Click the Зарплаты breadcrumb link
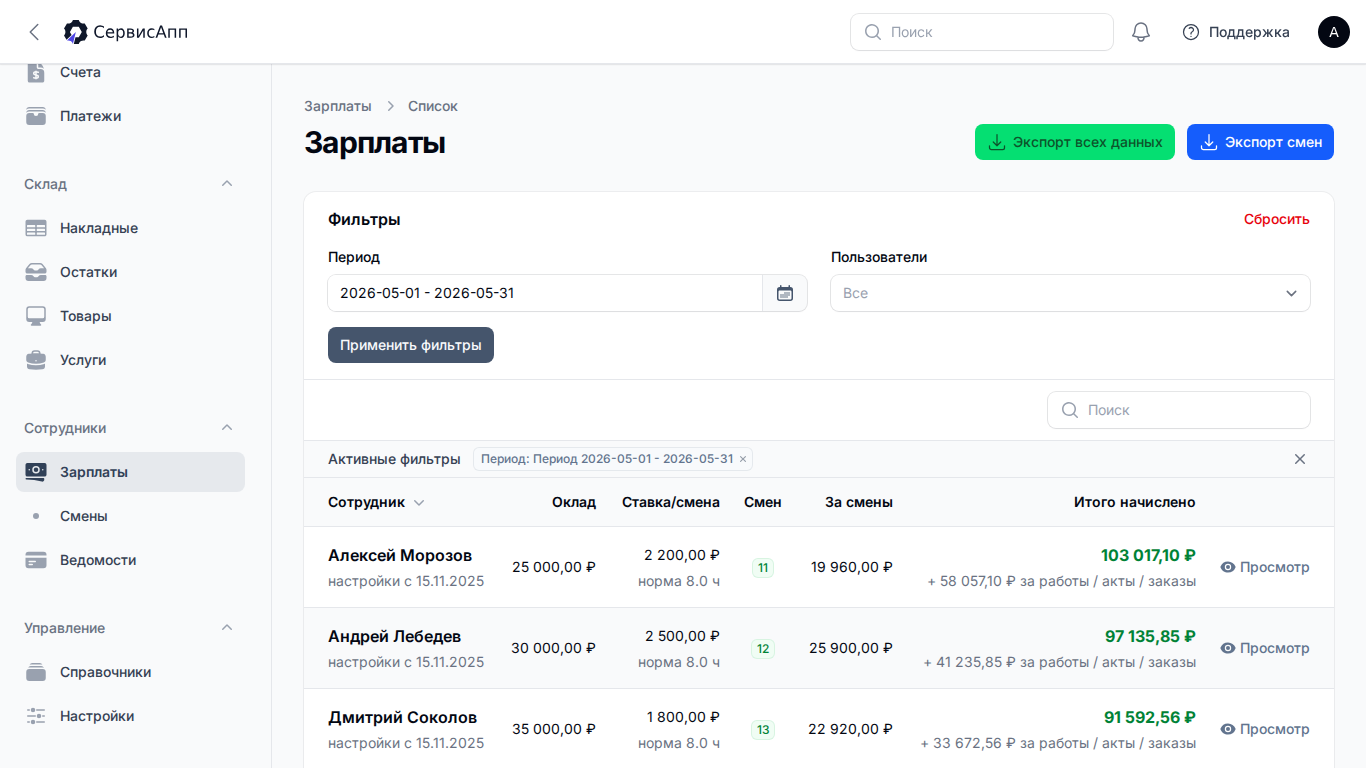1366x768 pixels. tap(338, 106)
